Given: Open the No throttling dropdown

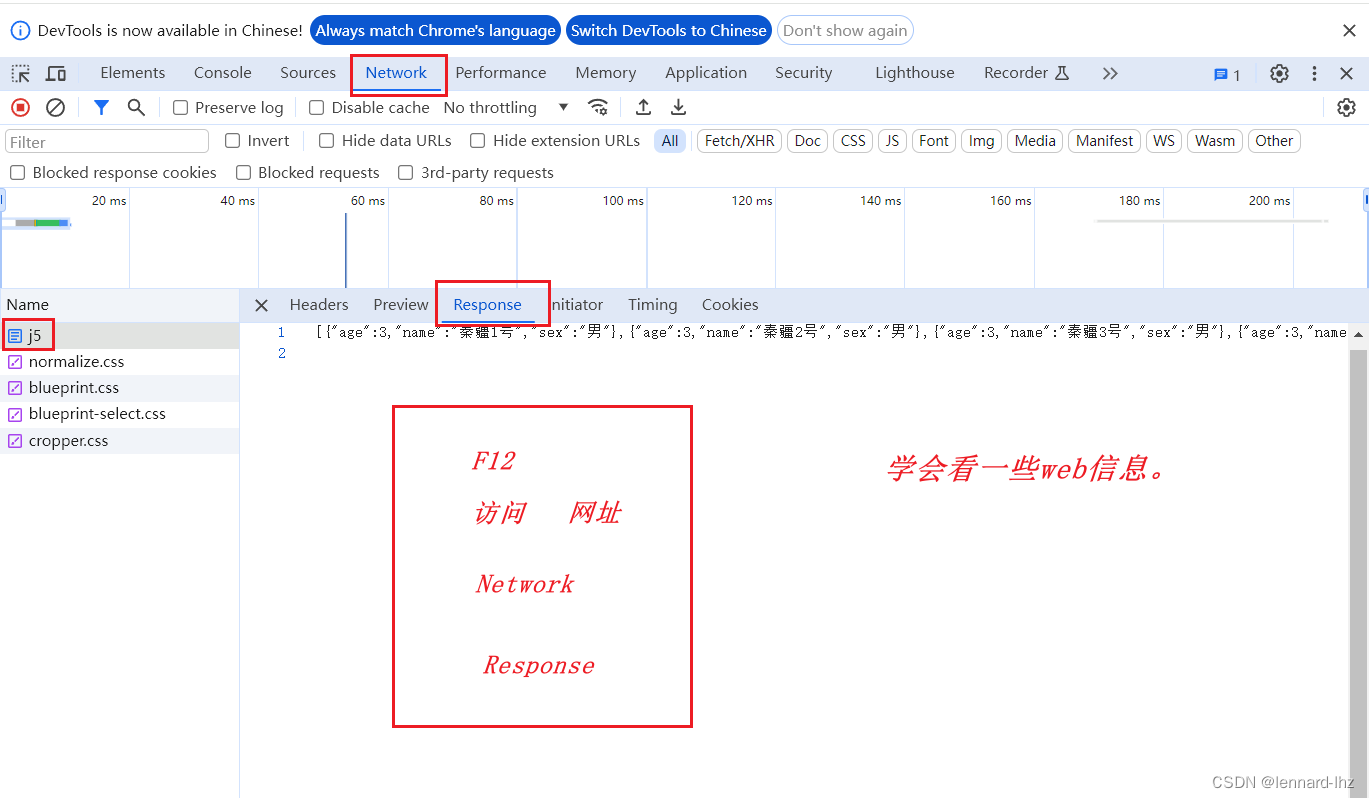Looking at the screenshot, I should (506, 107).
